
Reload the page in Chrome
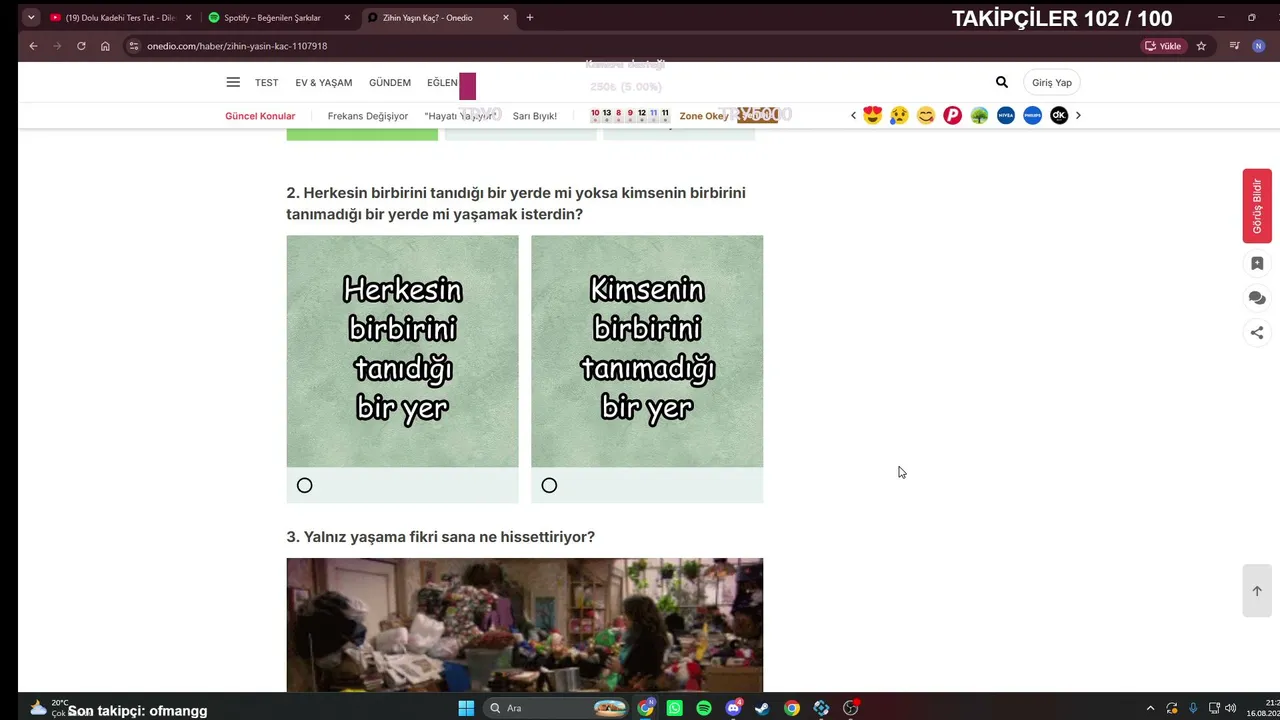click(81, 46)
